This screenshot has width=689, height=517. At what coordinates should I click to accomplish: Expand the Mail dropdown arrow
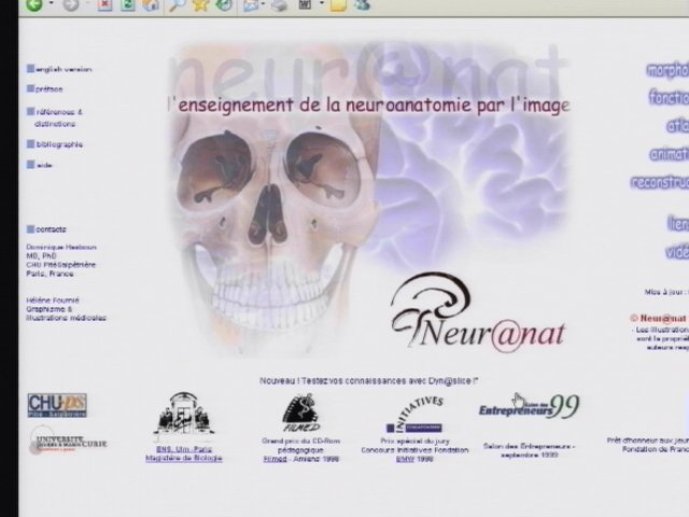click(x=263, y=4)
